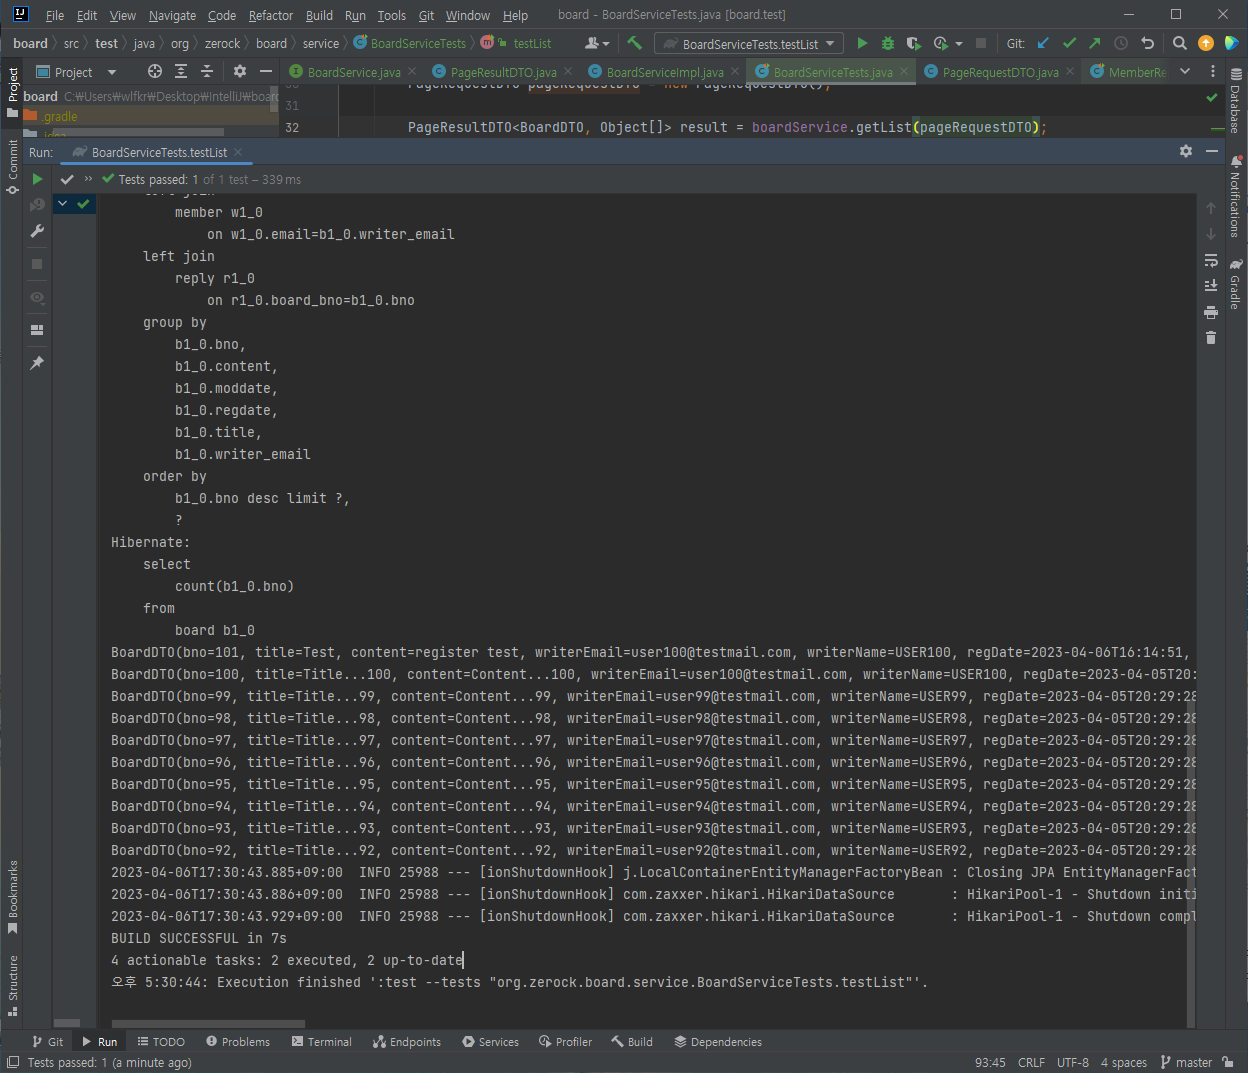The image size is (1248, 1073).
Task: Open the Services tool window
Action: click(x=490, y=1041)
